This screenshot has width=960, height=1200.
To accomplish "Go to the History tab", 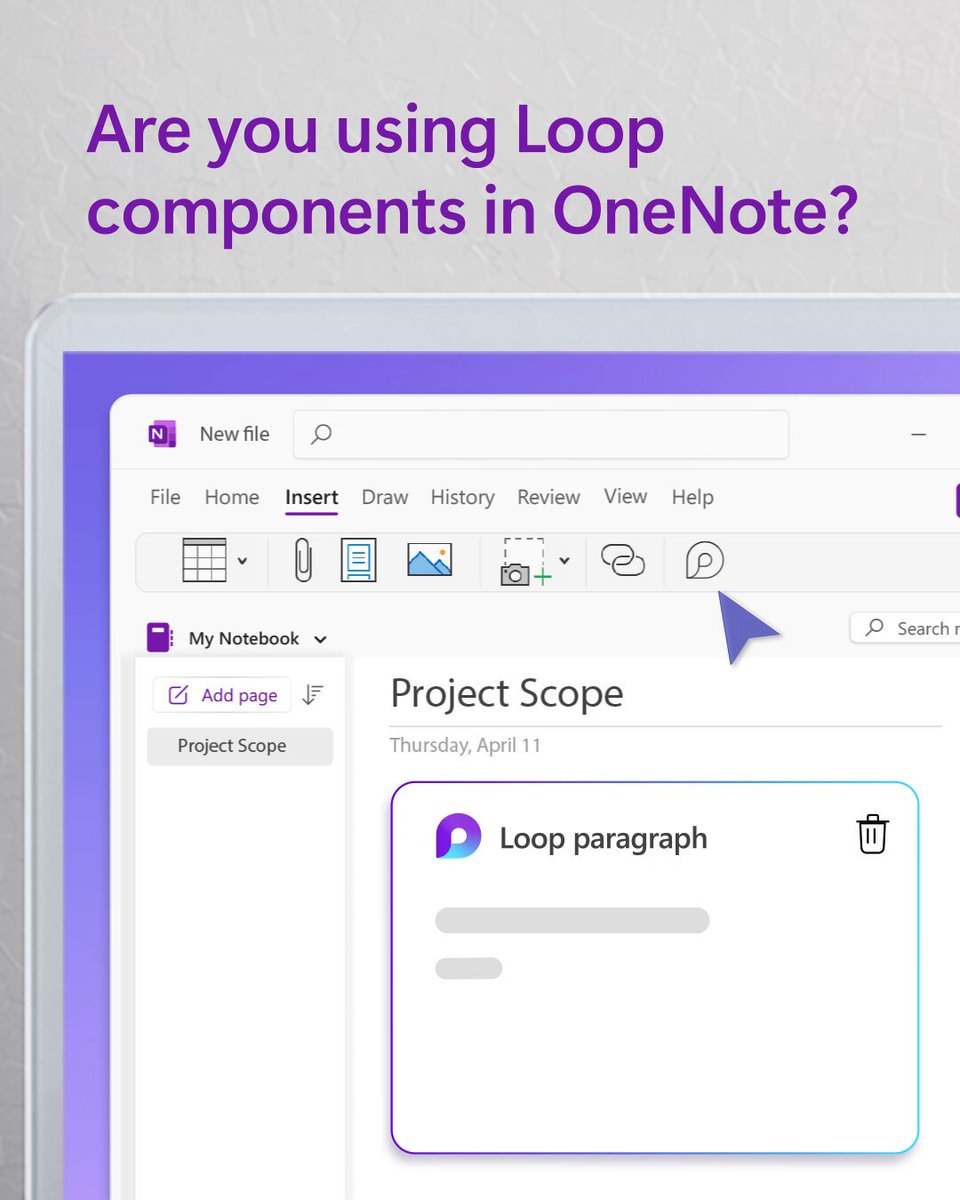I will [x=463, y=497].
